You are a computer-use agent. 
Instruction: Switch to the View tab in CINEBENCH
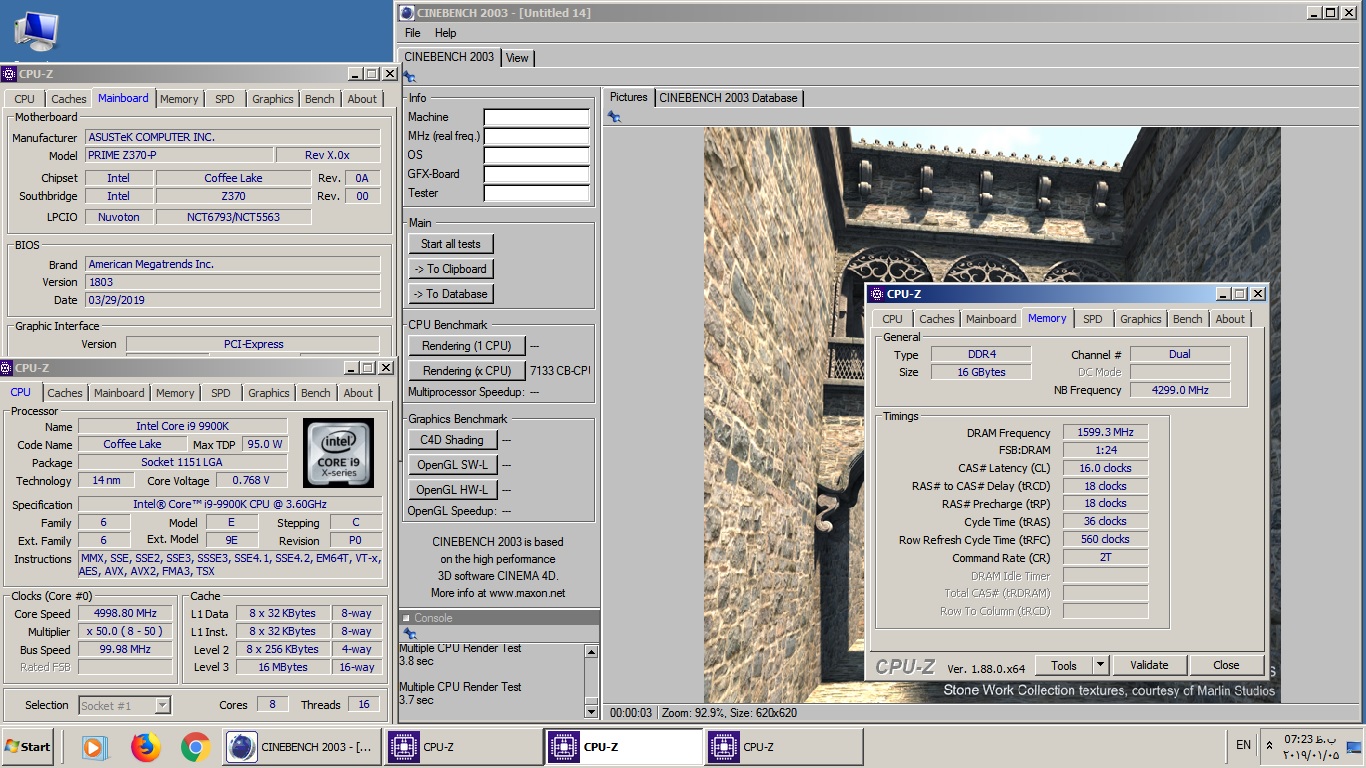coord(517,58)
